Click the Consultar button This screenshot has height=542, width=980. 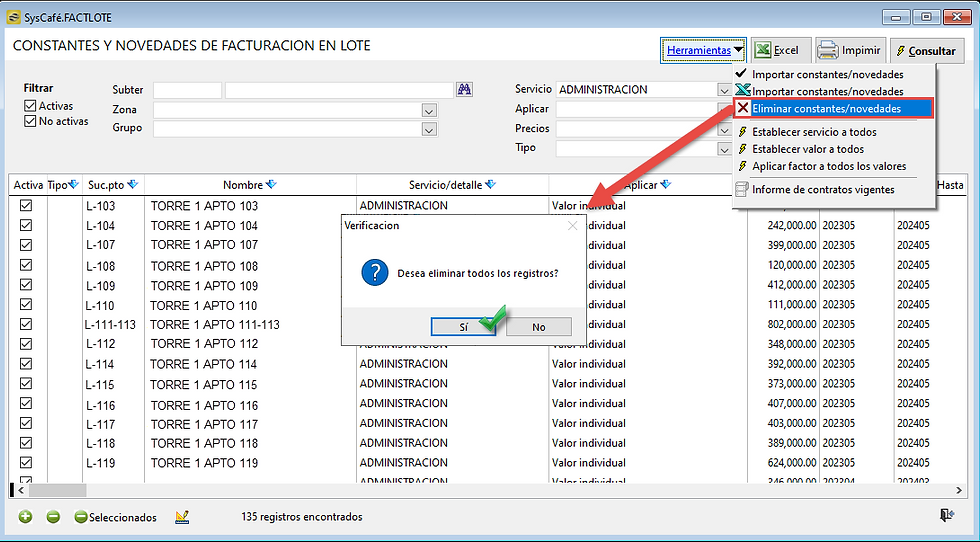[927, 51]
